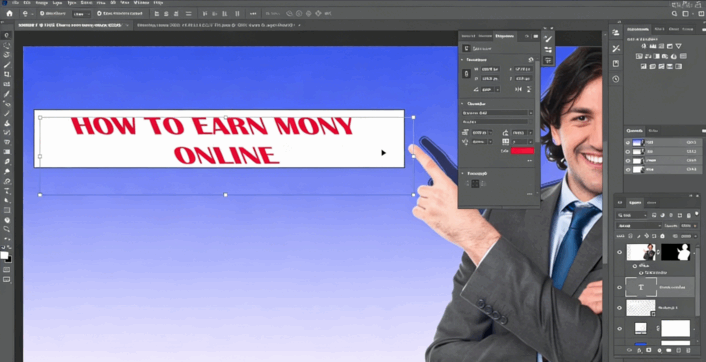Hide the Effects eye under man layer

(x=635, y=266)
